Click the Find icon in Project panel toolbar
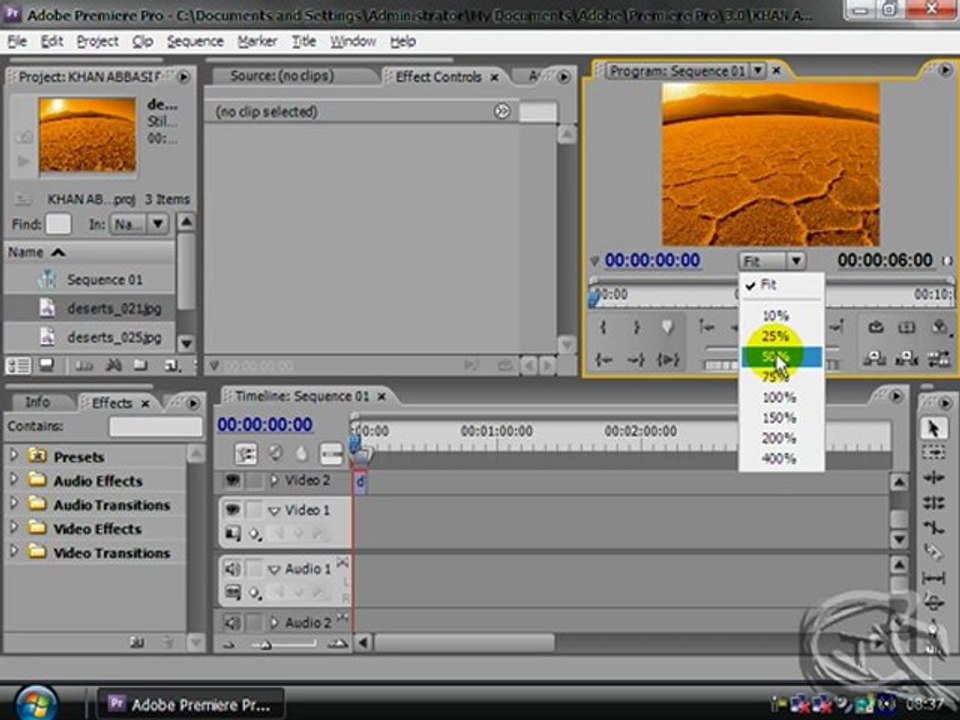 [113, 366]
